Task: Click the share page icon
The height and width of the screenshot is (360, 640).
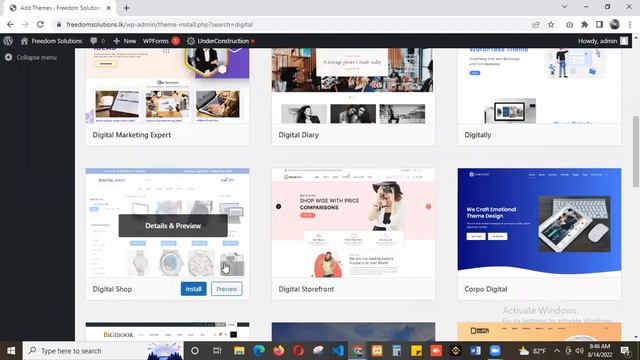Action: coord(536,24)
